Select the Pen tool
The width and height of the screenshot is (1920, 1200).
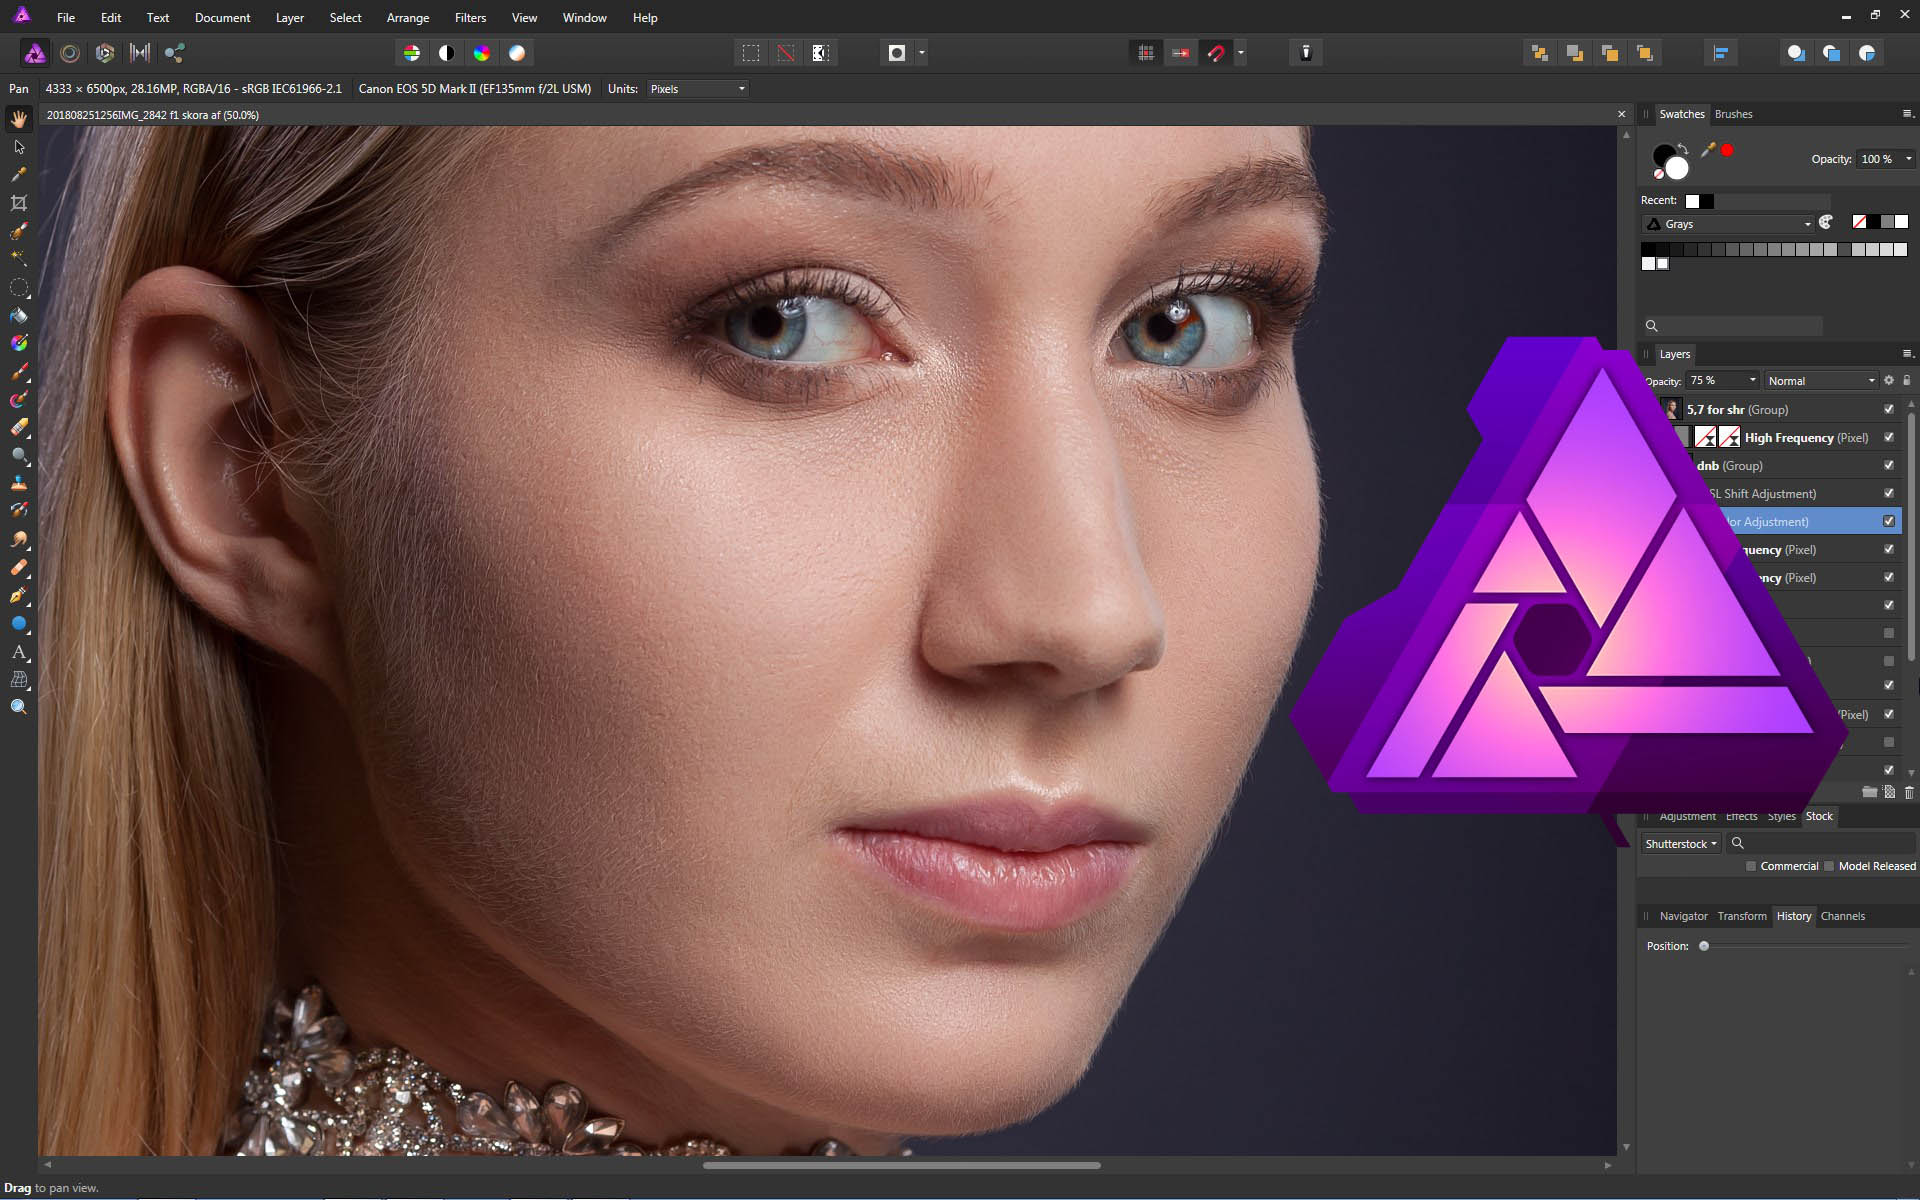coord(19,596)
